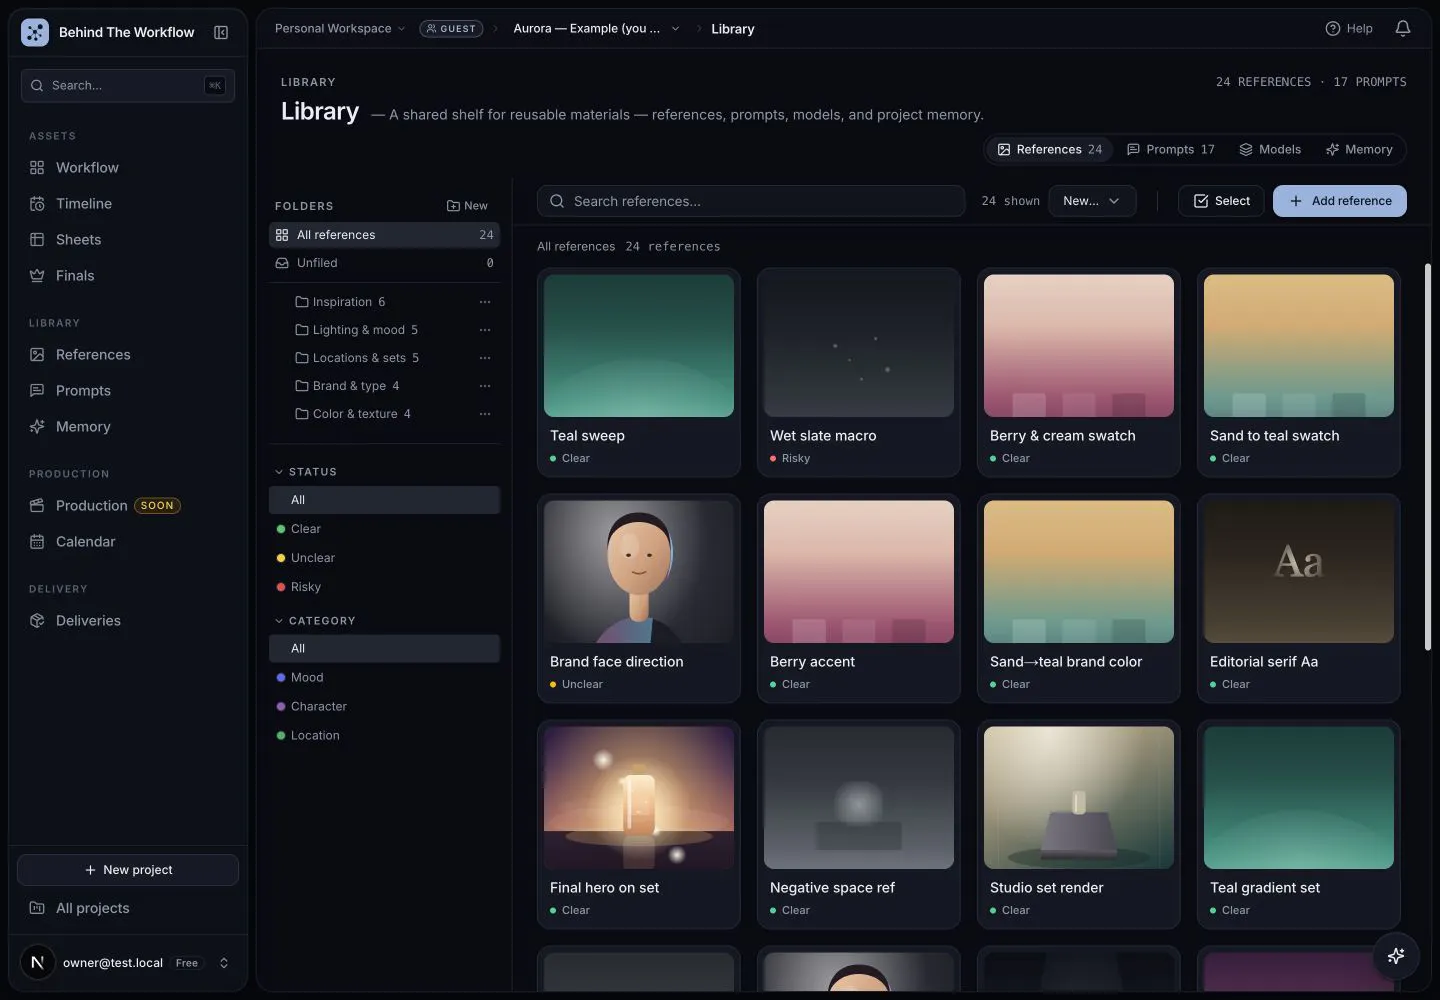
Task: Open the Lighting & mood folder options menu
Action: click(485, 330)
